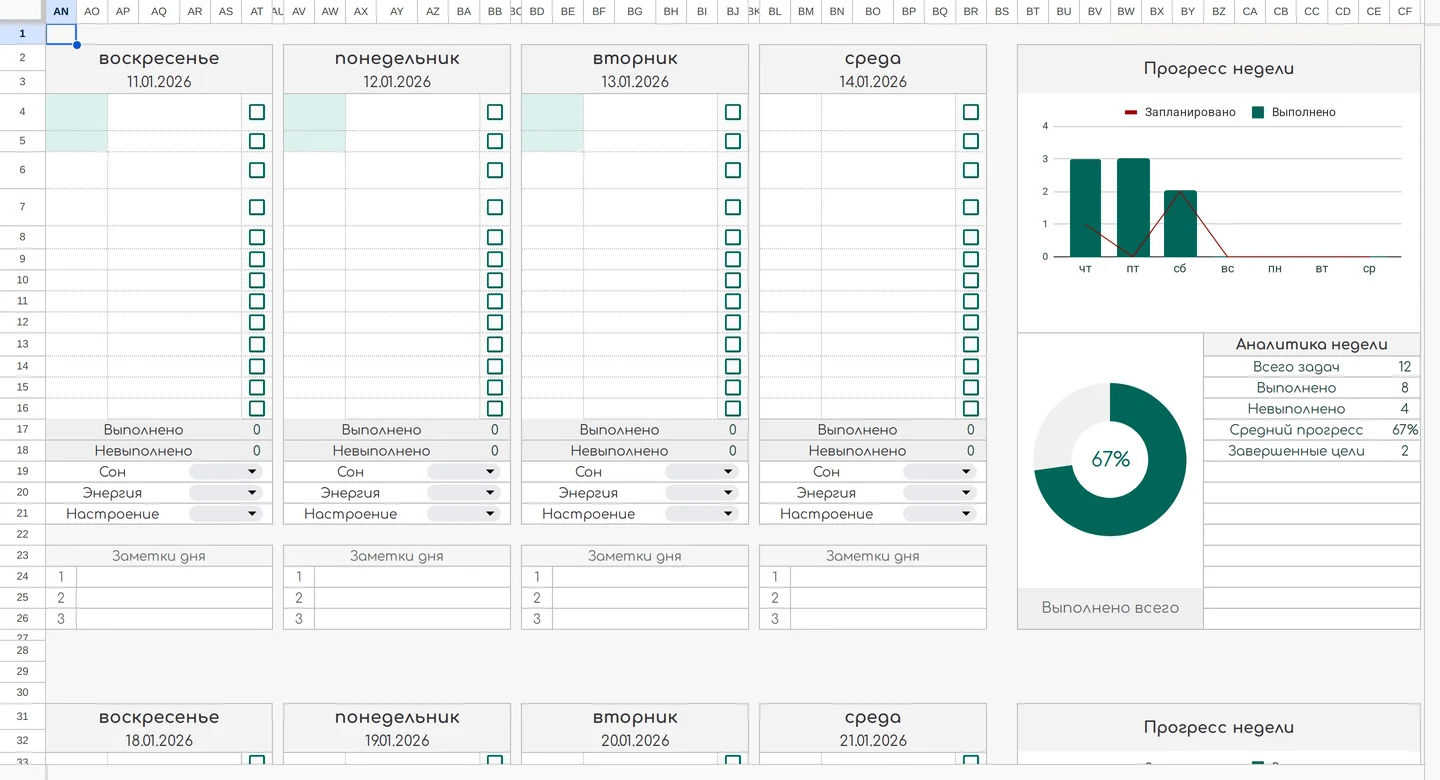Expand the Настроение dropdown for понедельник 12.01.2026
This screenshot has width=1440, height=780.
(464, 514)
